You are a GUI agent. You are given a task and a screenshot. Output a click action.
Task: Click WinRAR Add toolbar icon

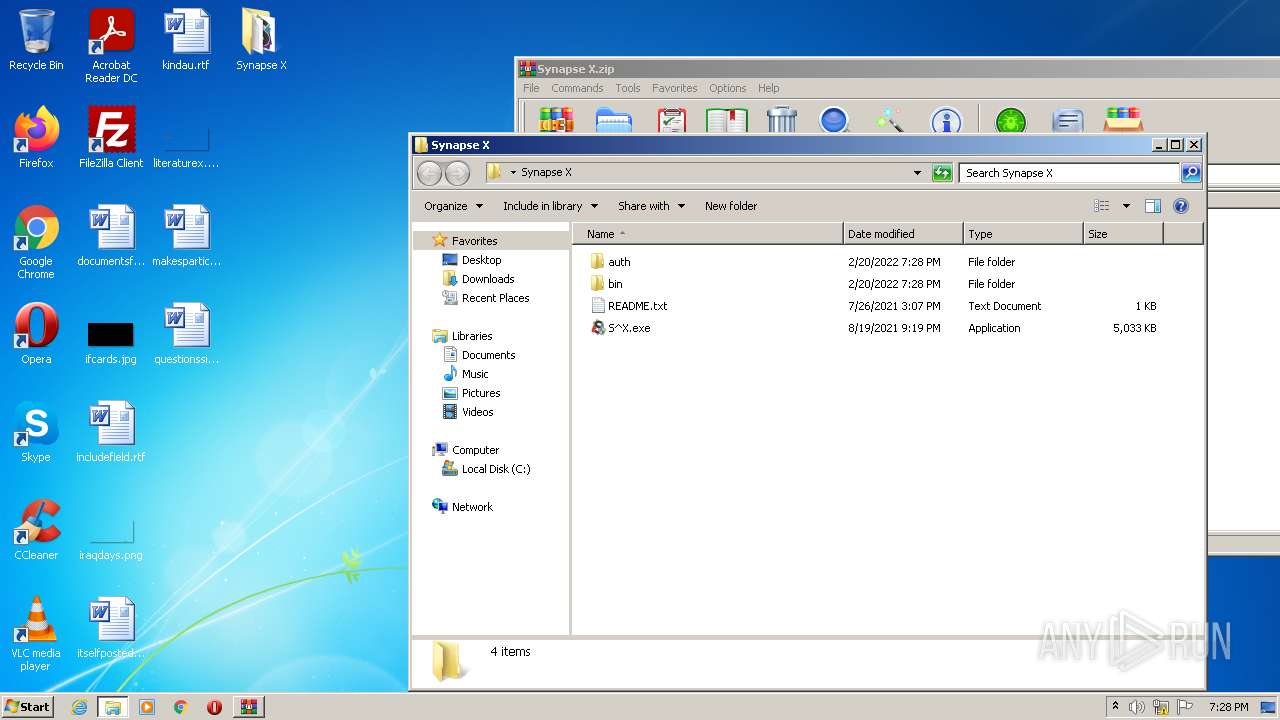pyautogui.click(x=556, y=121)
